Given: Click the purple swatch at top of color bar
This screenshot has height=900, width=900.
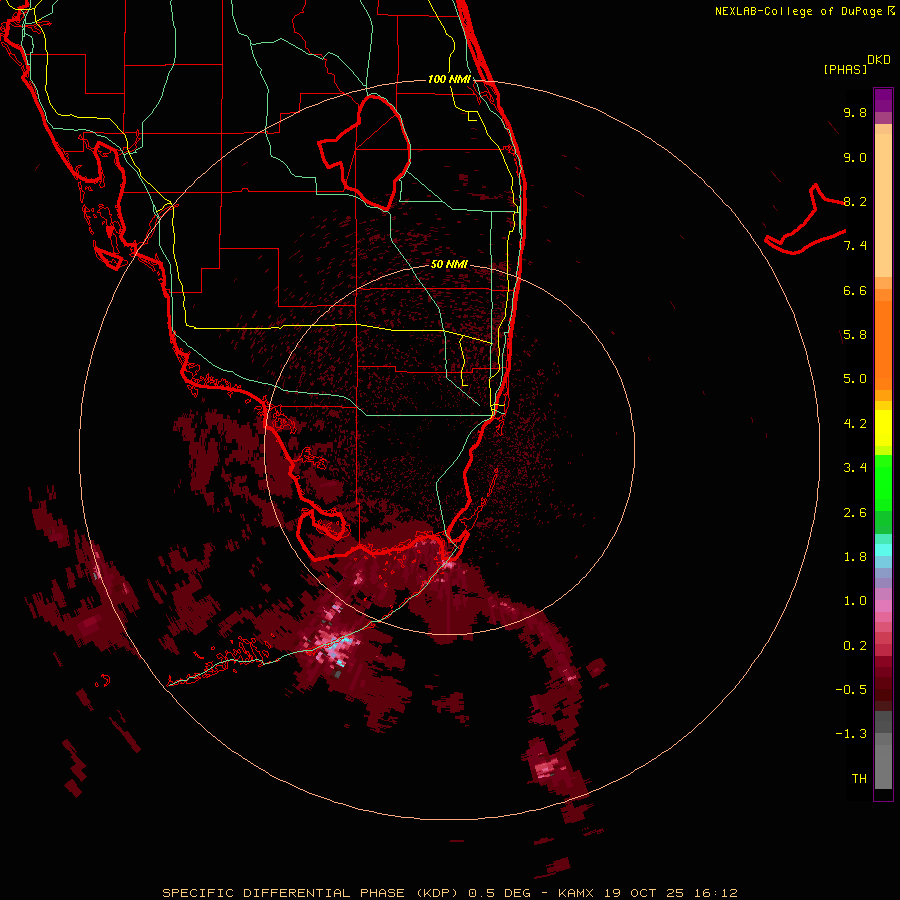Looking at the screenshot, I should click(x=883, y=100).
